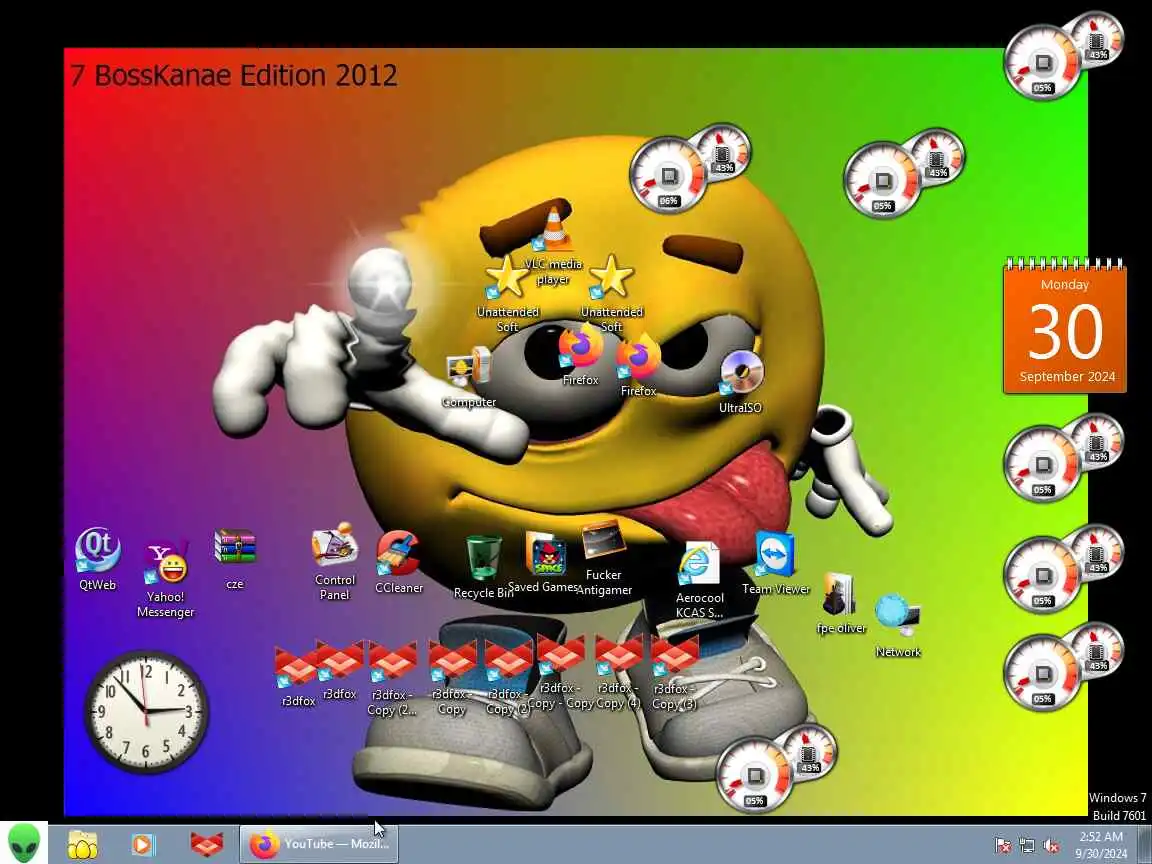Select the fpe oliver icon
1152x864 pixels.
tap(840, 604)
